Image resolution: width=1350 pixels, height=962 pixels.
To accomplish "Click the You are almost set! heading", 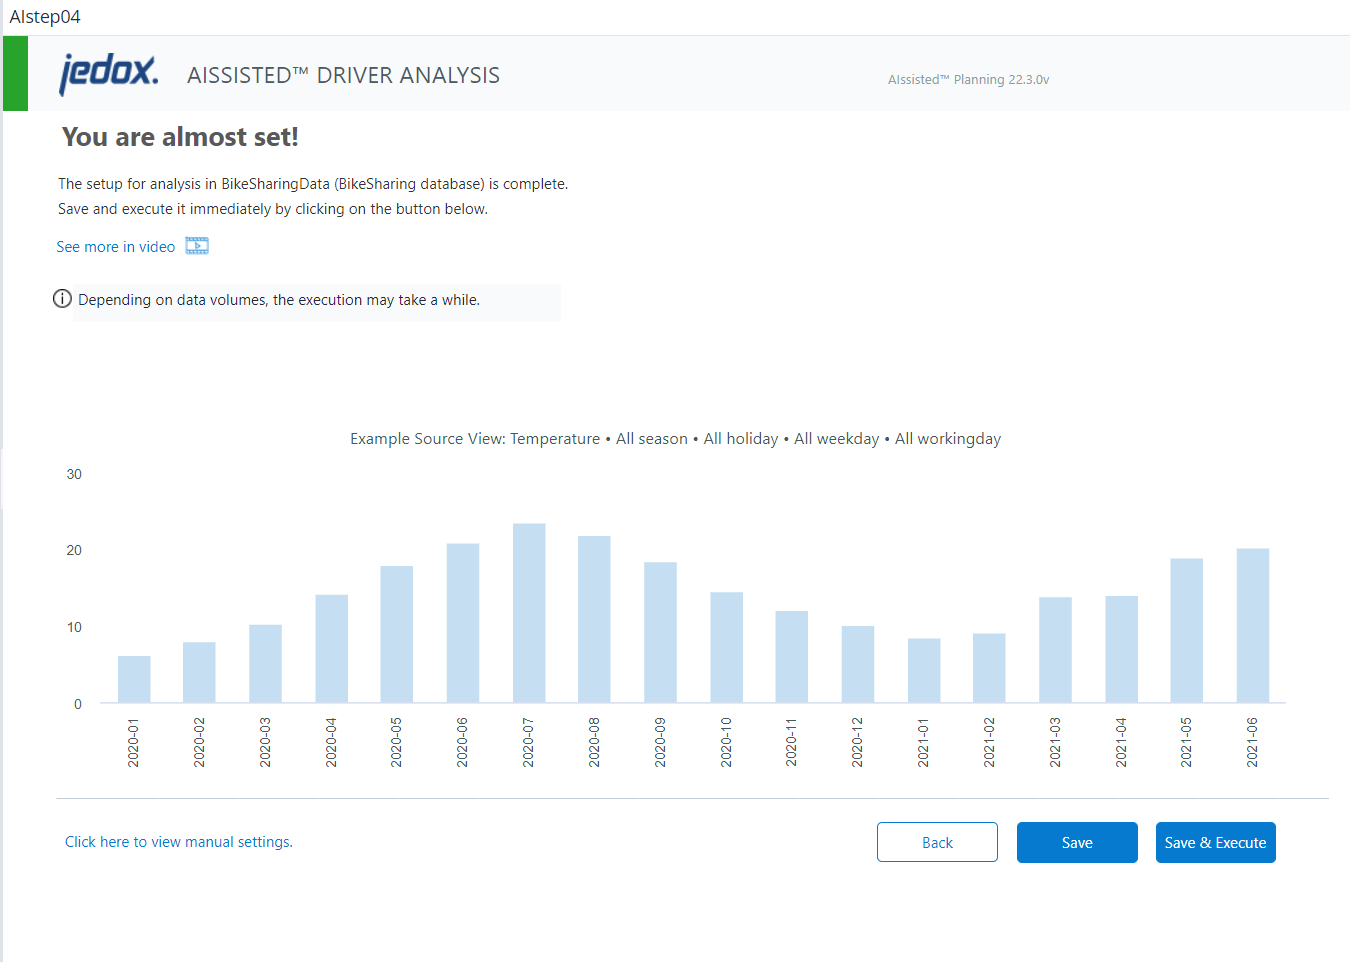I will pyautogui.click(x=180, y=137).
